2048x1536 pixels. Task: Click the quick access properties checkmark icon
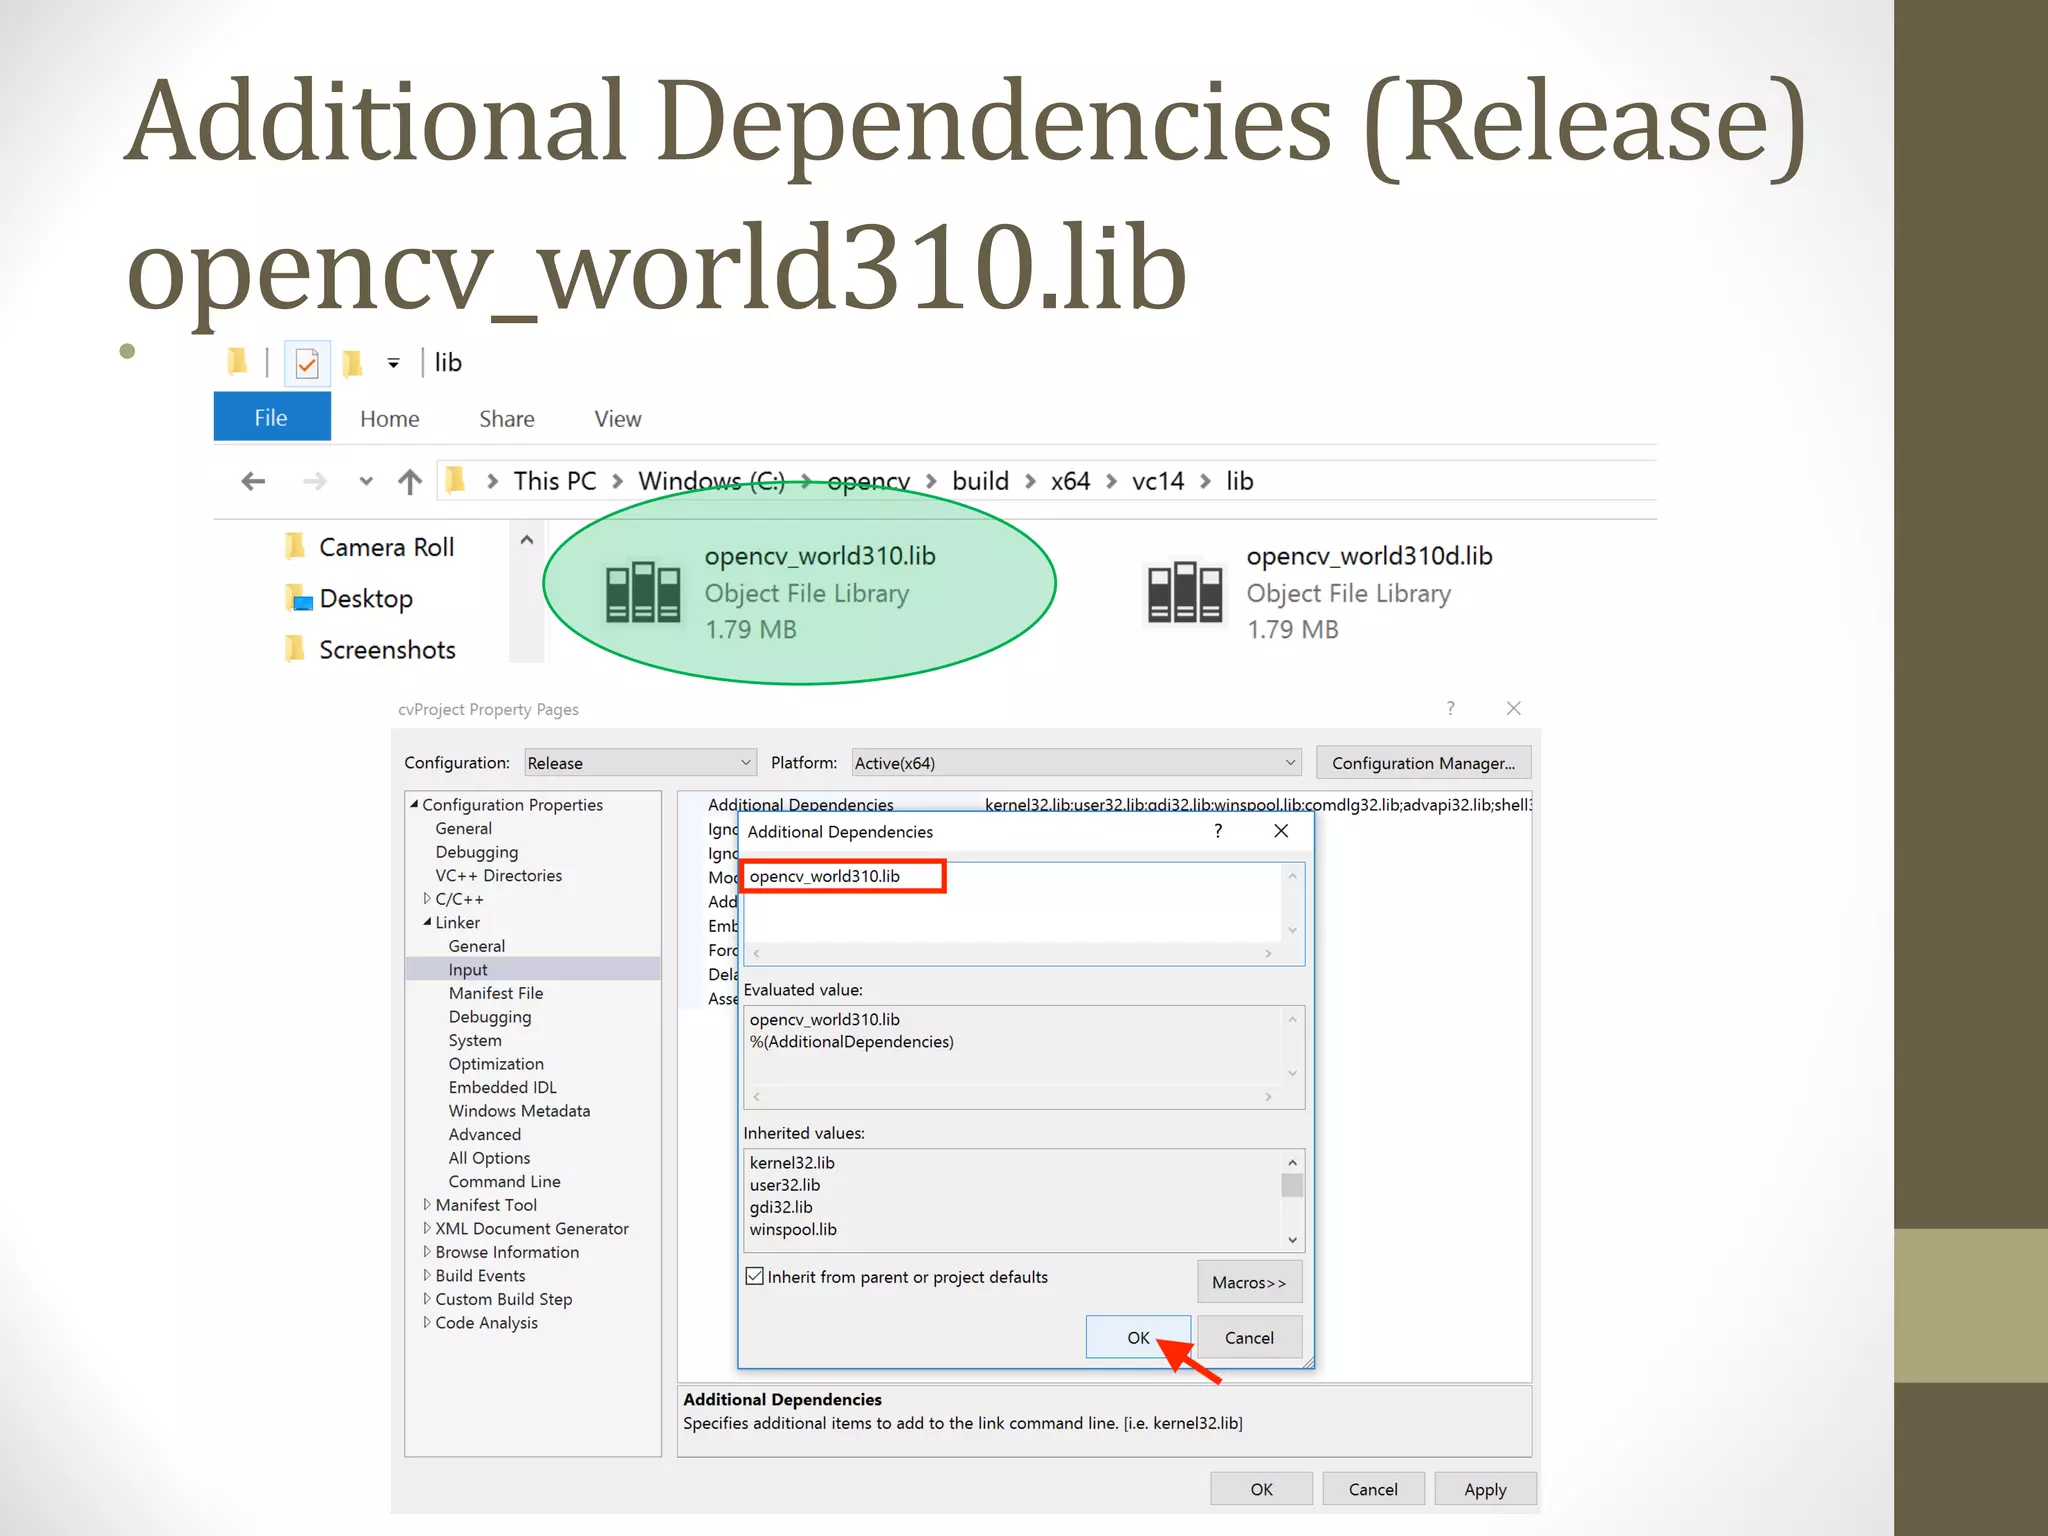(x=307, y=363)
